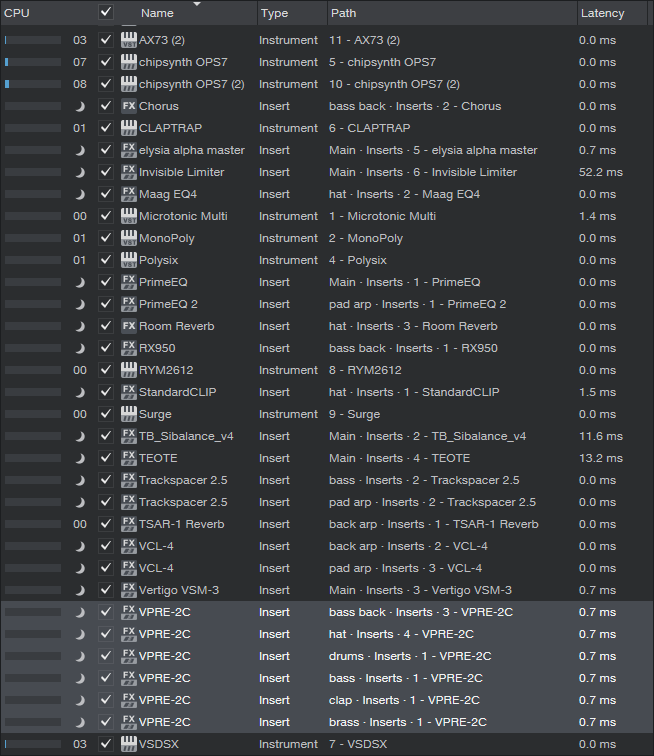Select the VCL-4 row on back arp
Image resolution: width=654 pixels, height=756 pixels.
point(327,546)
